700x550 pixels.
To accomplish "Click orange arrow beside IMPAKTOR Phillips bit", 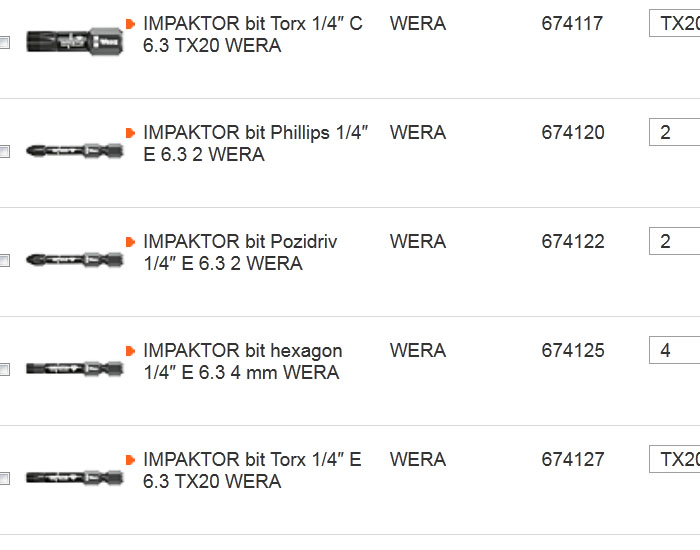I will [x=130, y=133].
